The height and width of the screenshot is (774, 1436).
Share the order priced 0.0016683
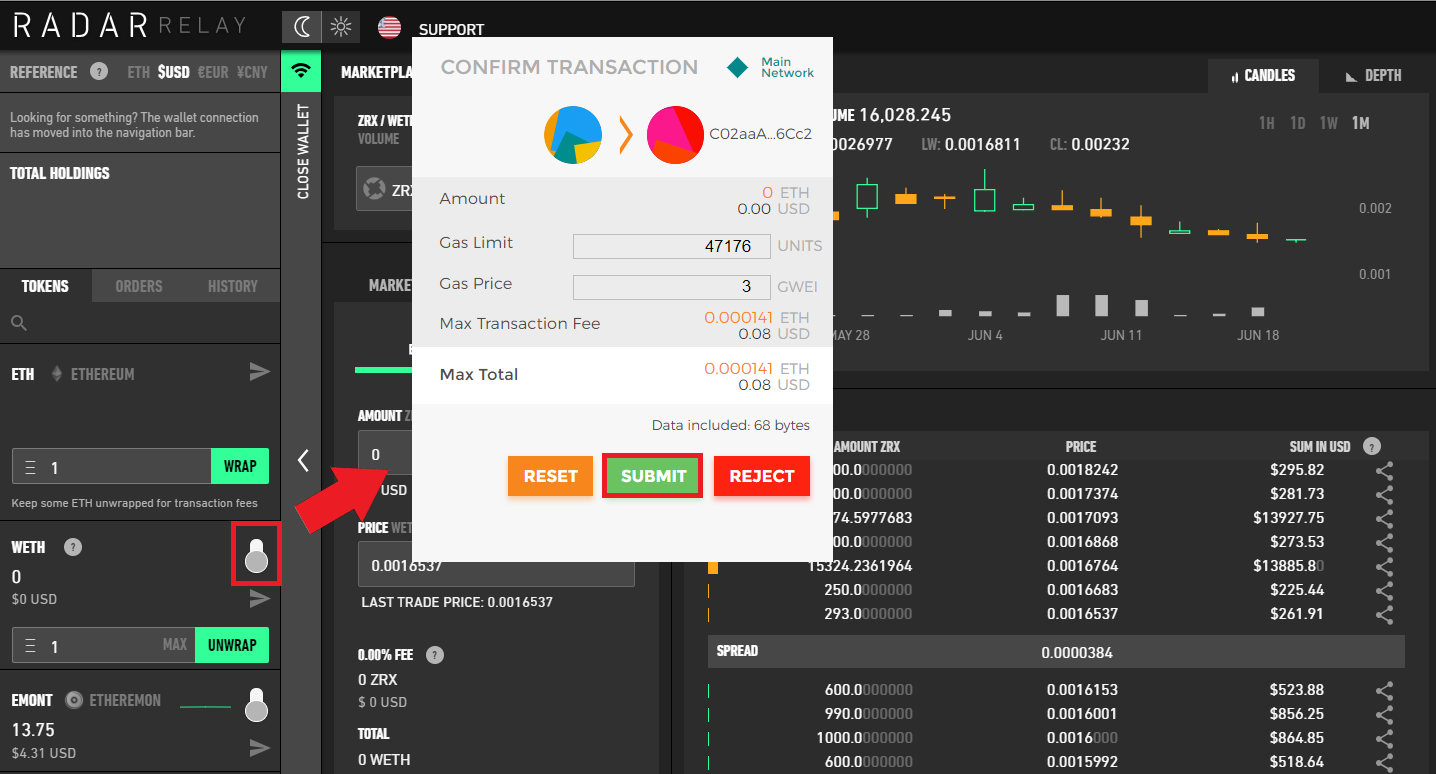click(x=1384, y=590)
